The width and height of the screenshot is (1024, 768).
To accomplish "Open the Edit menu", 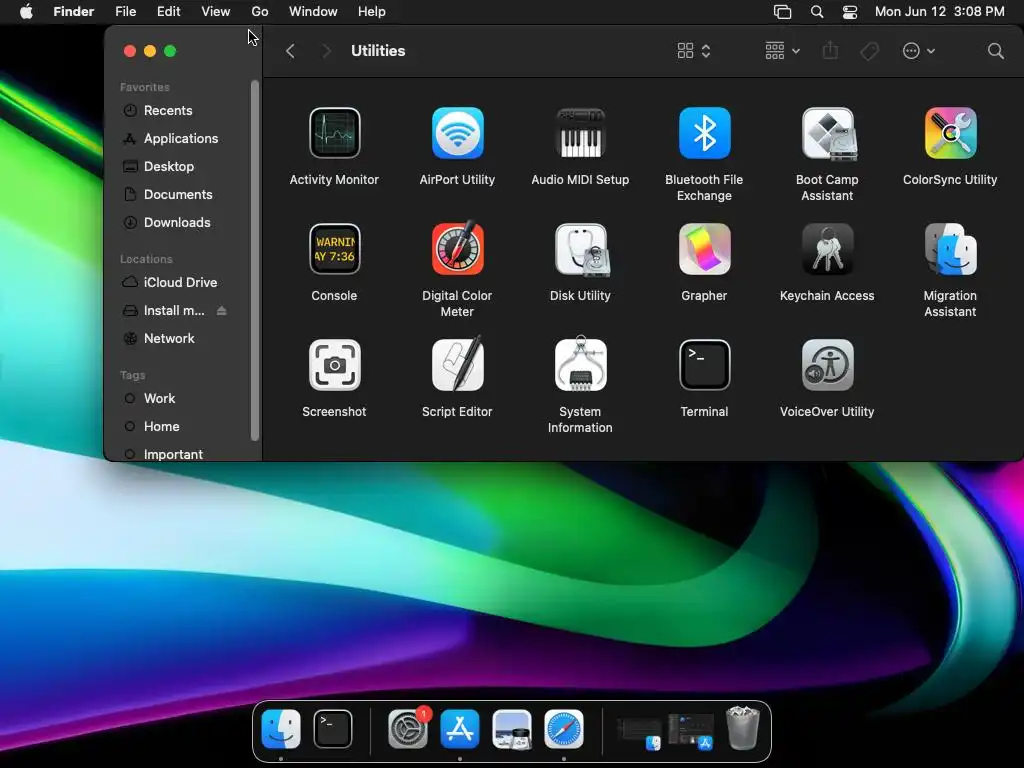I will point(168,12).
